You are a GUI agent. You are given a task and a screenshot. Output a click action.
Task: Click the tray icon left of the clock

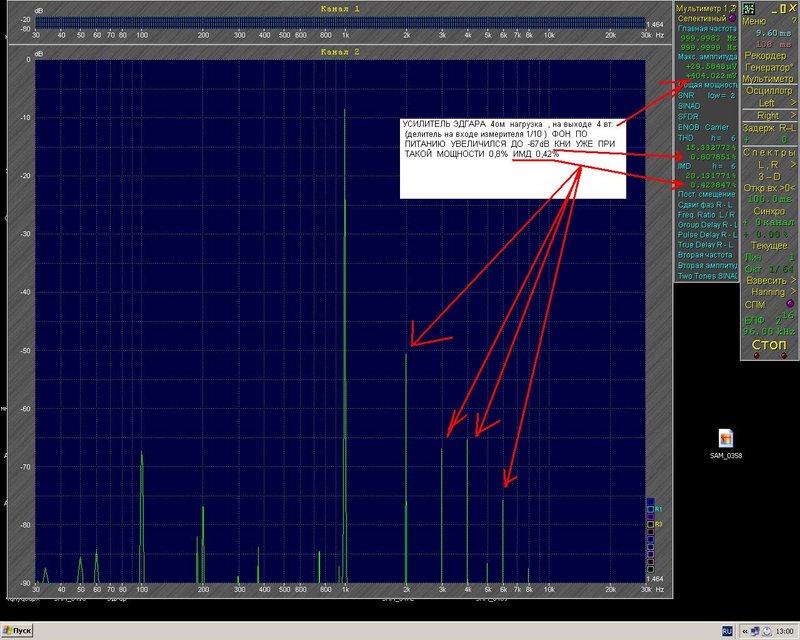click(x=766, y=631)
